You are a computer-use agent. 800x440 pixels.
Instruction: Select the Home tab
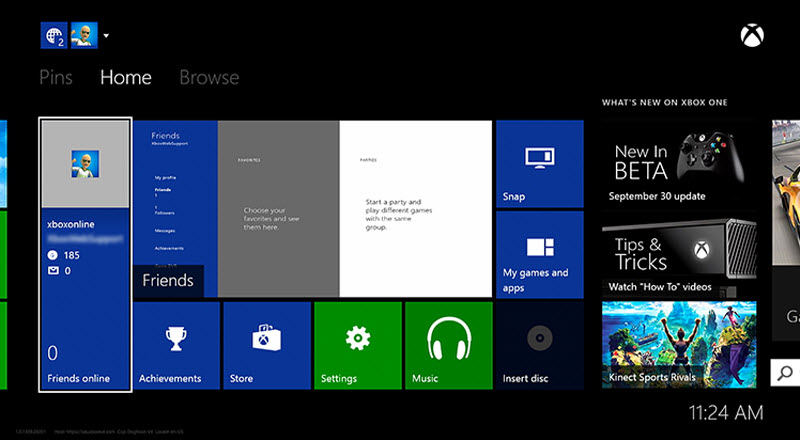pos(126,77)
